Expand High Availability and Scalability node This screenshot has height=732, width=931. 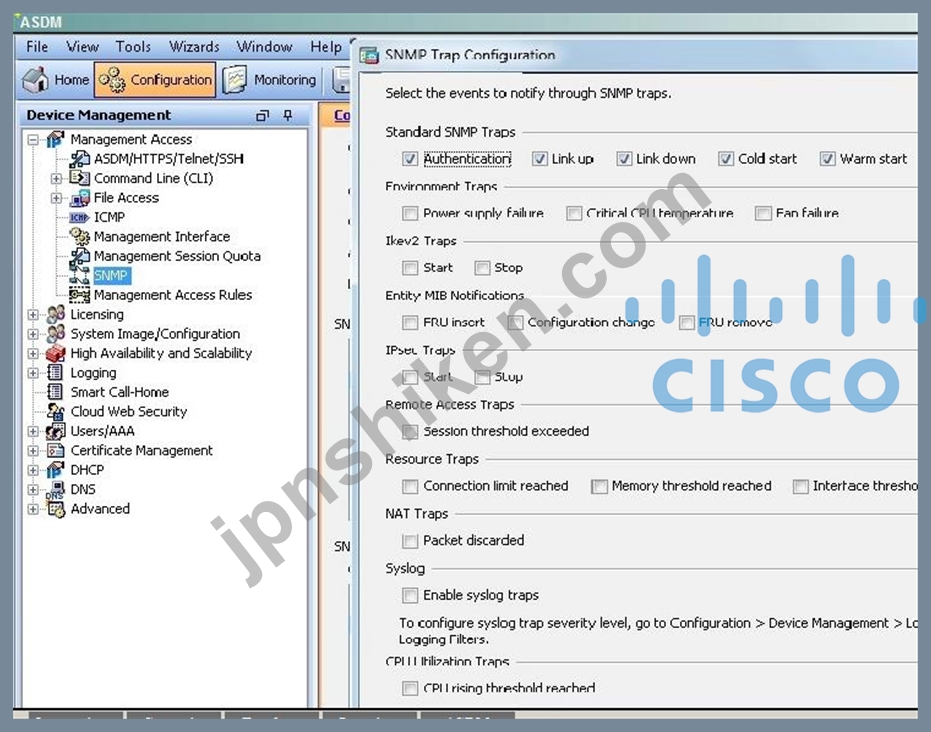pos(33,354)
